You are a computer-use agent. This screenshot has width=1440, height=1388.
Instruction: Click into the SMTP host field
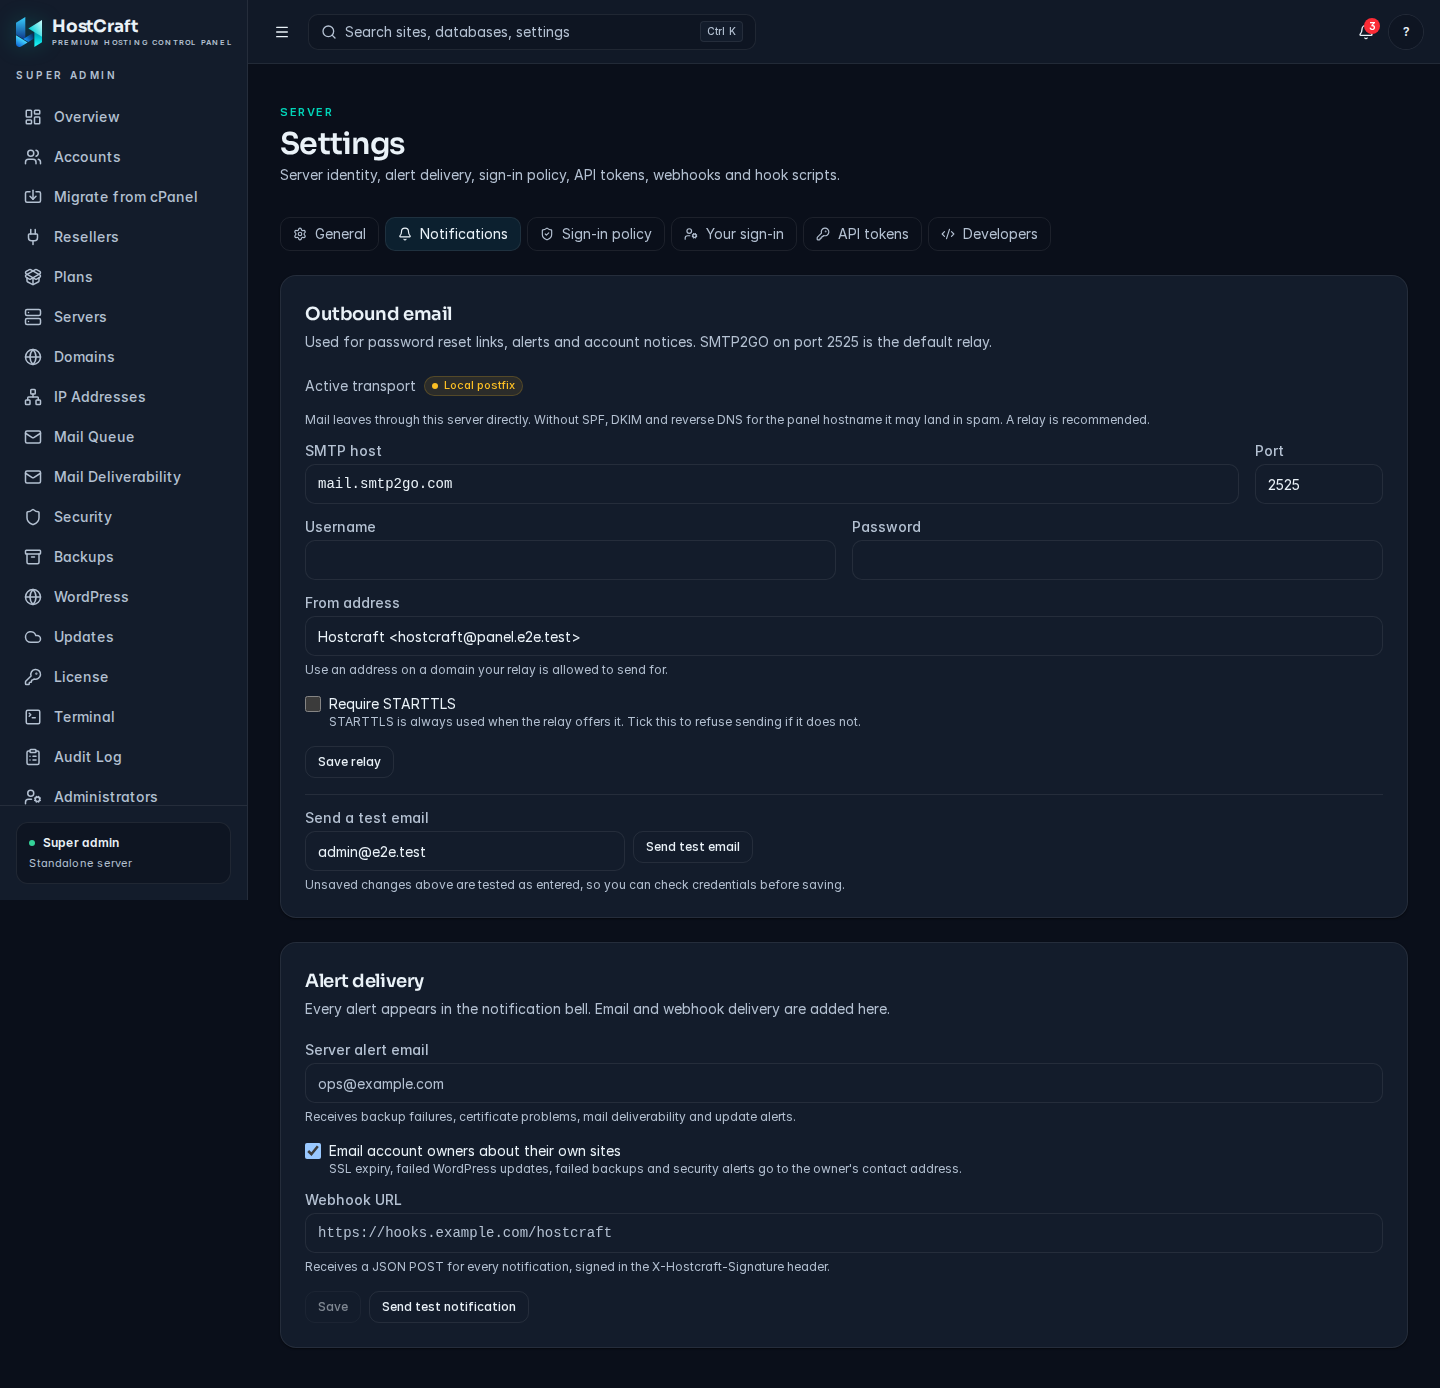pyautogui.click(x=772, y=484)
